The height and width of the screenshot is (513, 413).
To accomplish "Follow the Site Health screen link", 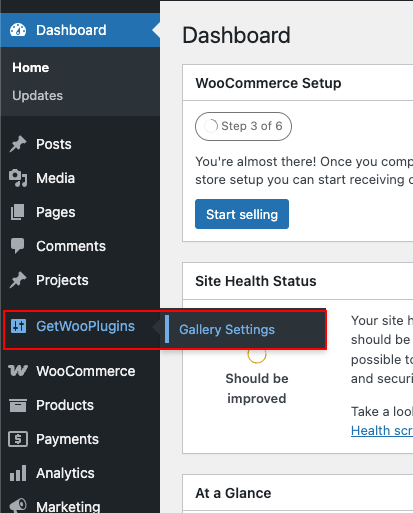I will click(382, 430).
